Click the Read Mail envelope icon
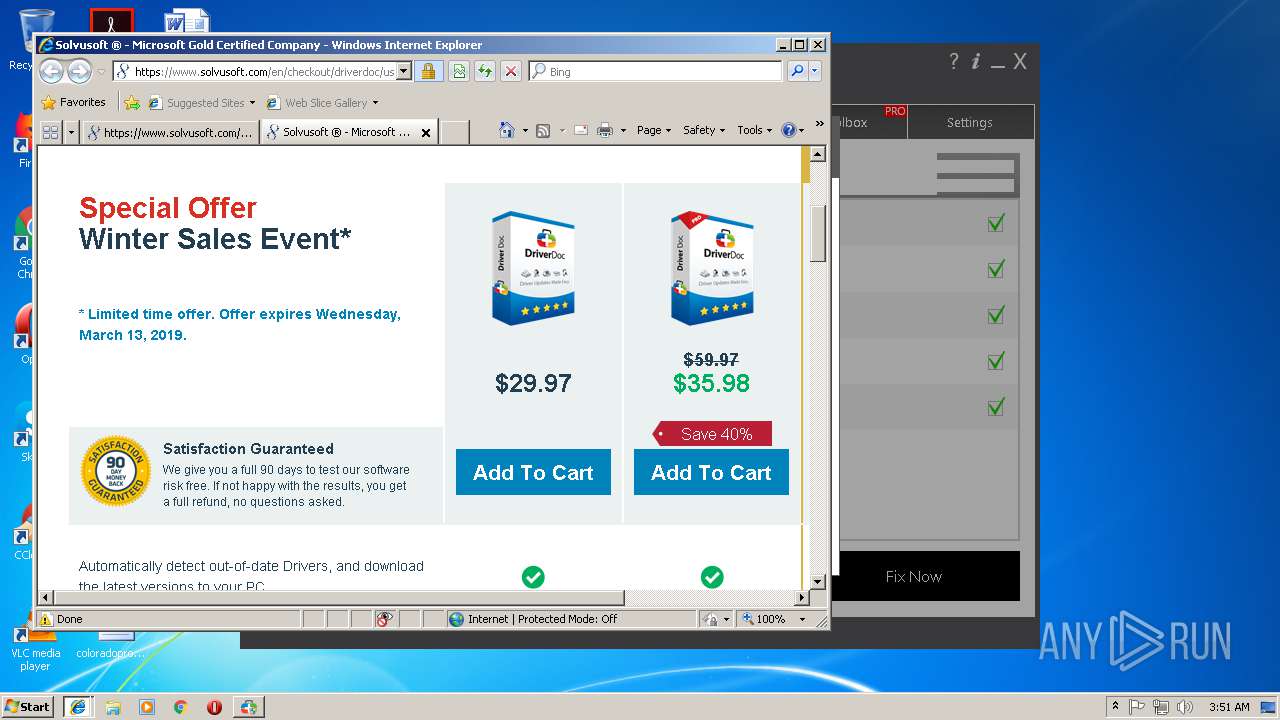This screenshot has height=720, width=1280. 580,130
